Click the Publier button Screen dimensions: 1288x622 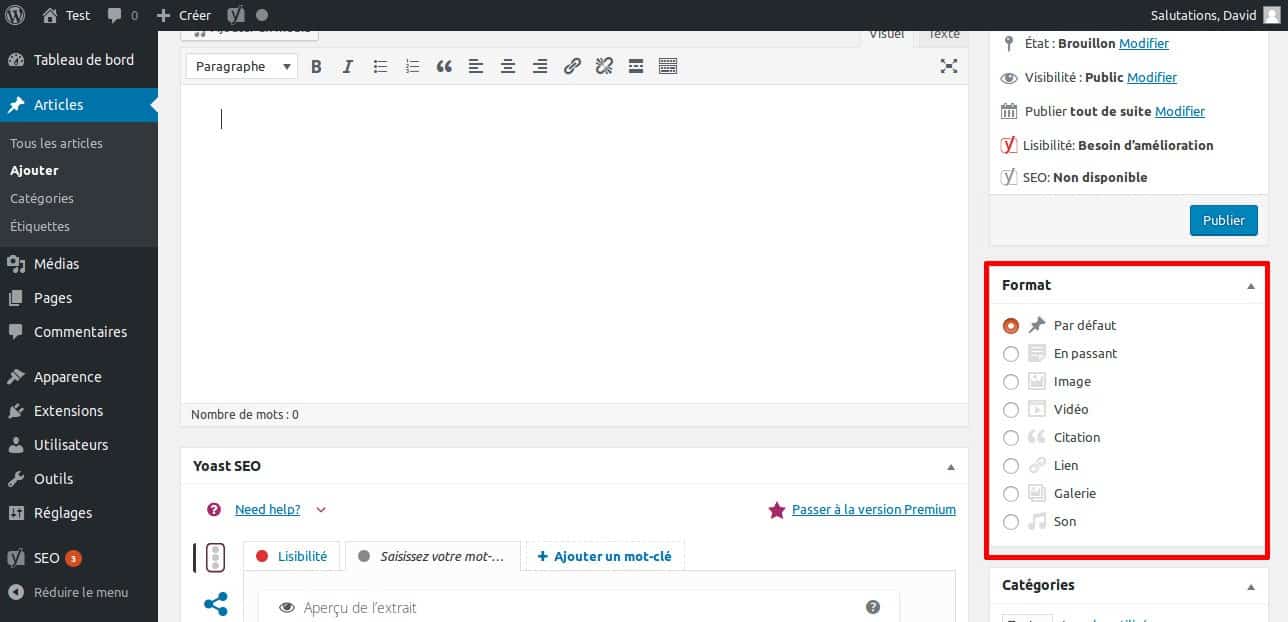1223,220
